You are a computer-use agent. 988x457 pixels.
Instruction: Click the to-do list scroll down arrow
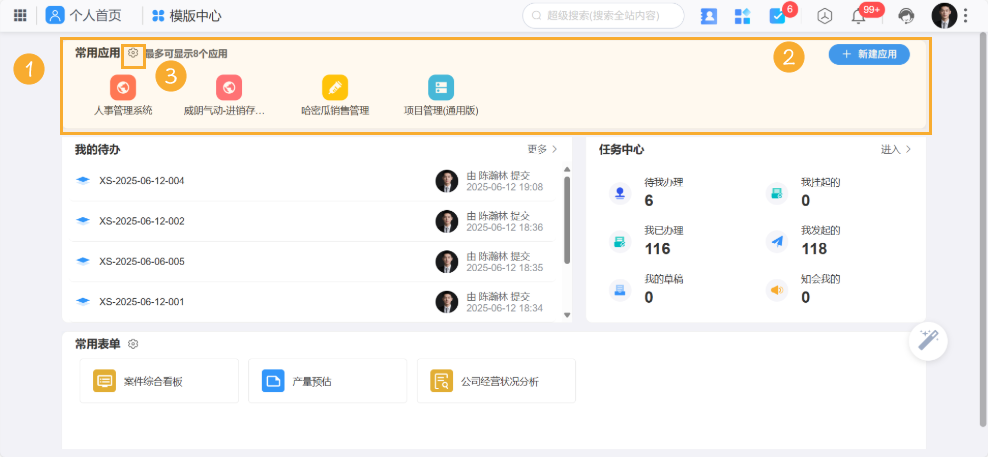coord(567,315)
